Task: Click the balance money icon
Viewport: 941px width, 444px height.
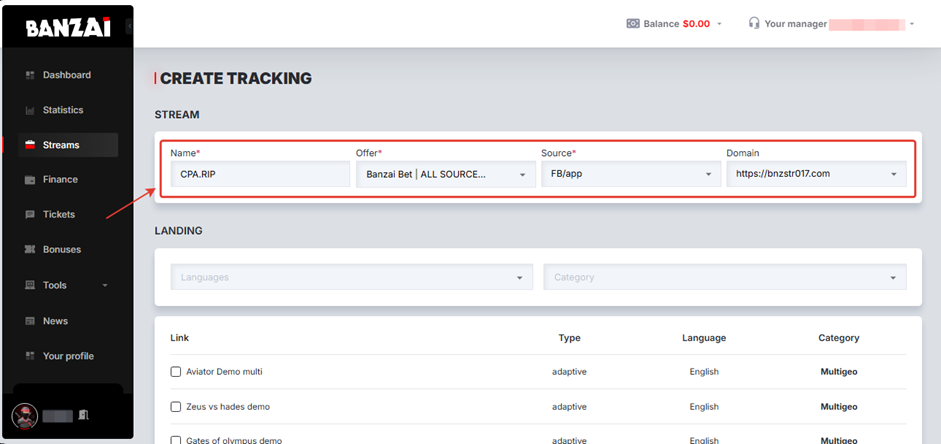Action: coord(633,24)
